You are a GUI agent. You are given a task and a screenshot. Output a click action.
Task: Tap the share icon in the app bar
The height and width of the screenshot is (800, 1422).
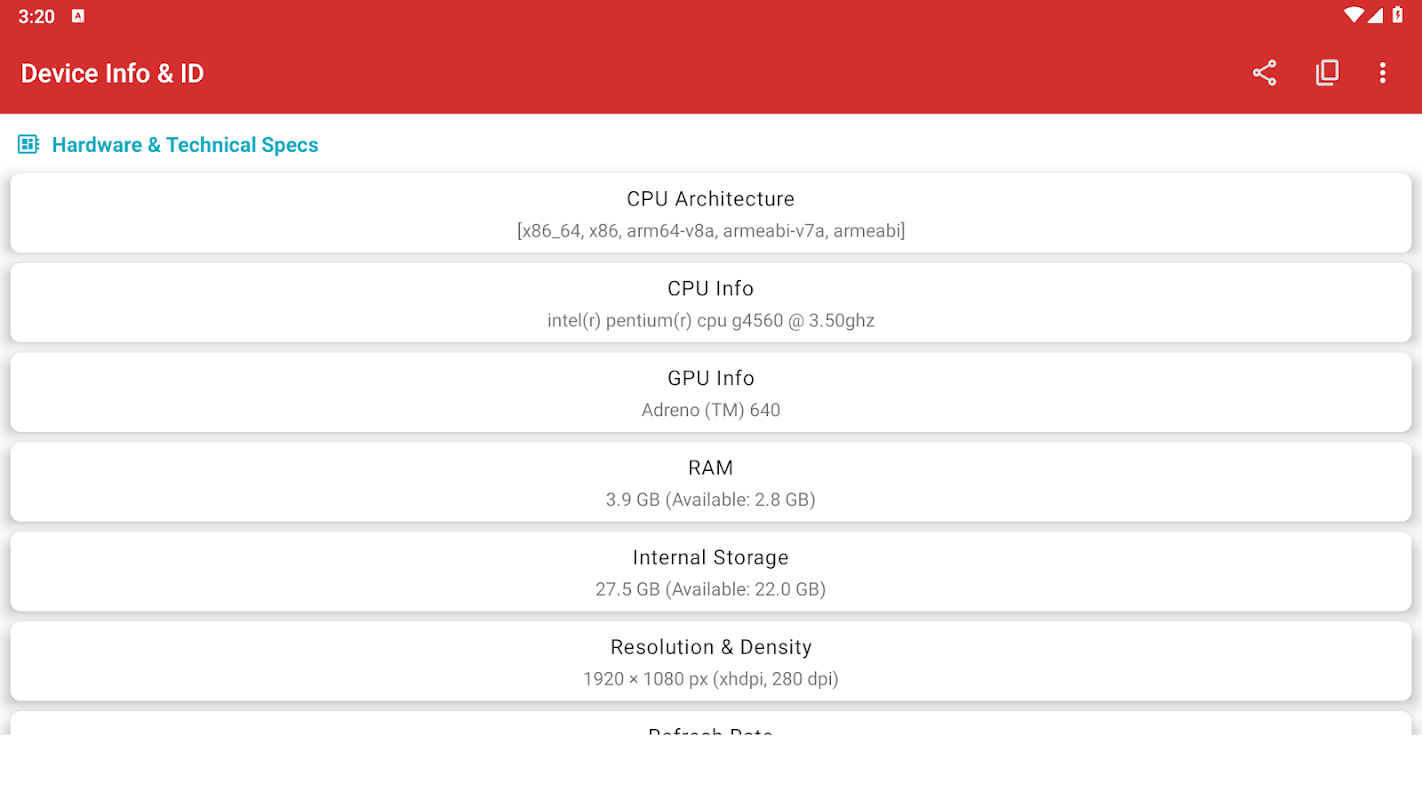tap(1264, 73)
